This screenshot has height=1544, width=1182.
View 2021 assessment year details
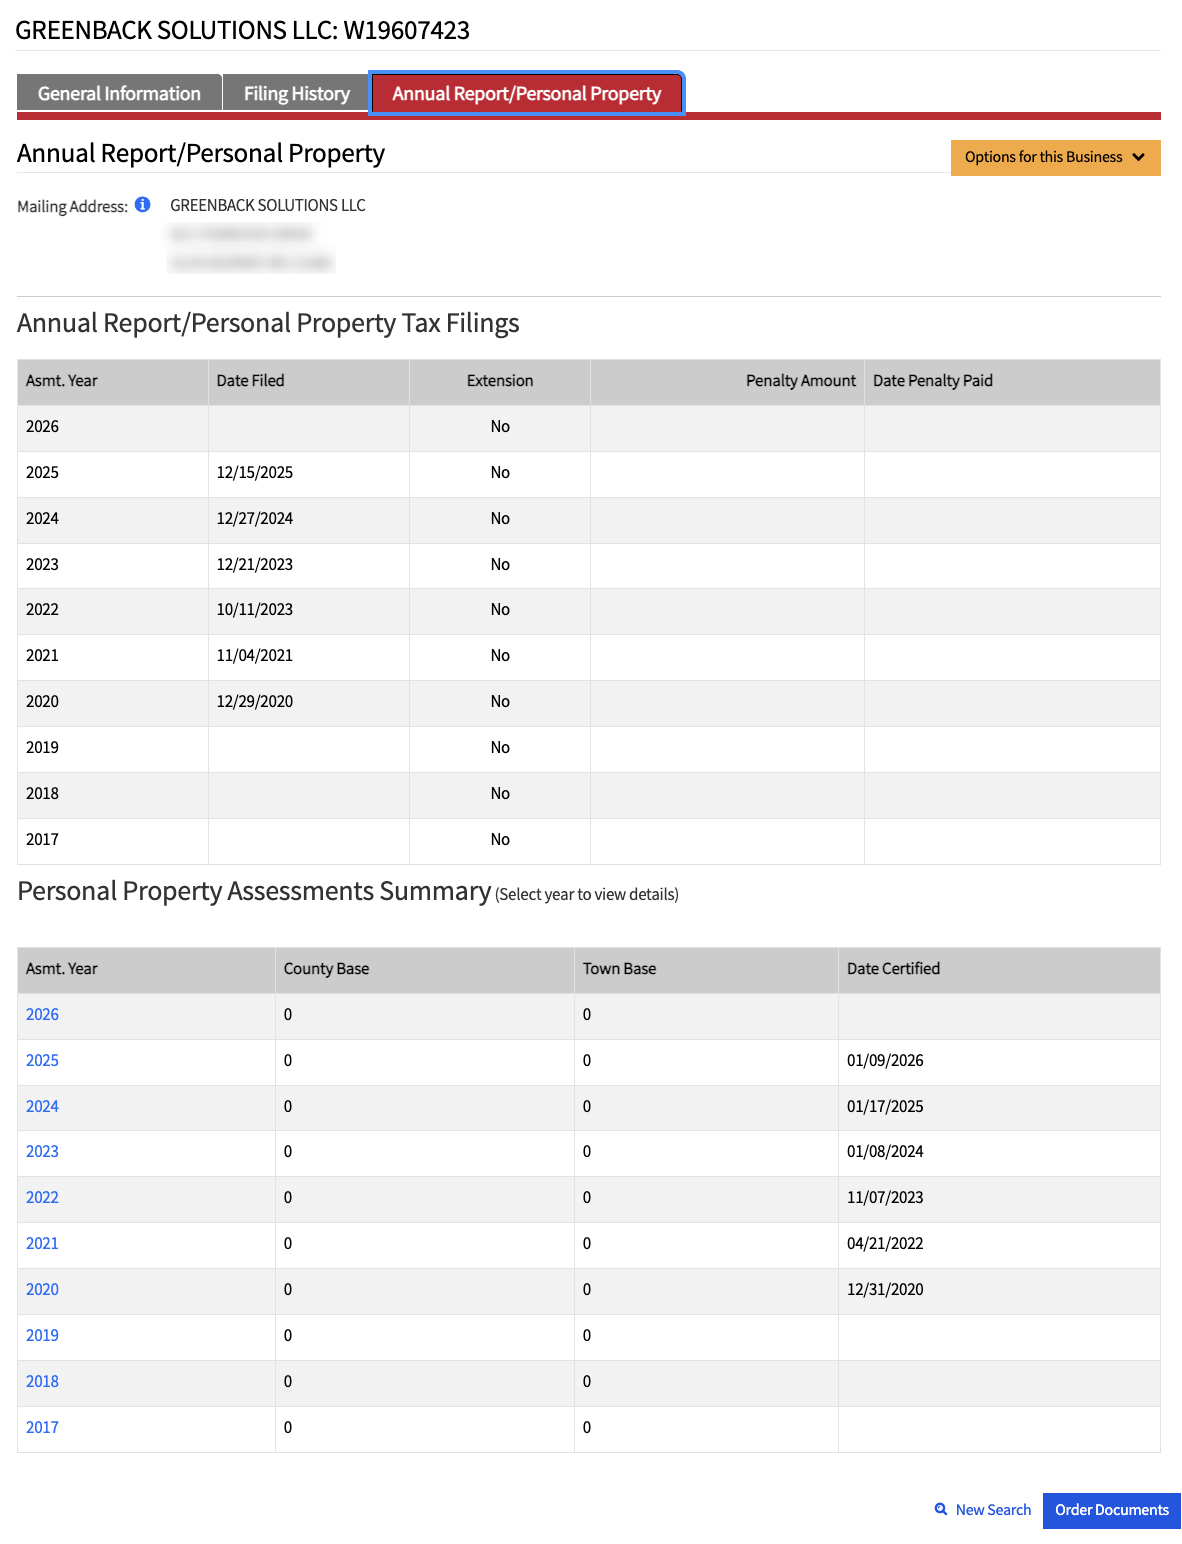coord(42,1243)
